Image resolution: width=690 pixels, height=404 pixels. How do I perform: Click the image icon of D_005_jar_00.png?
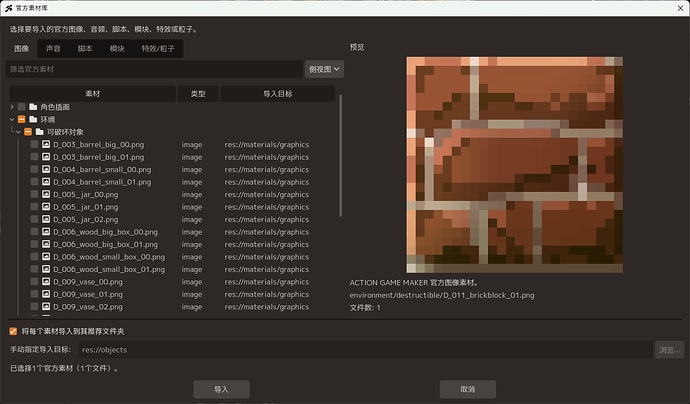click(46, 194)
